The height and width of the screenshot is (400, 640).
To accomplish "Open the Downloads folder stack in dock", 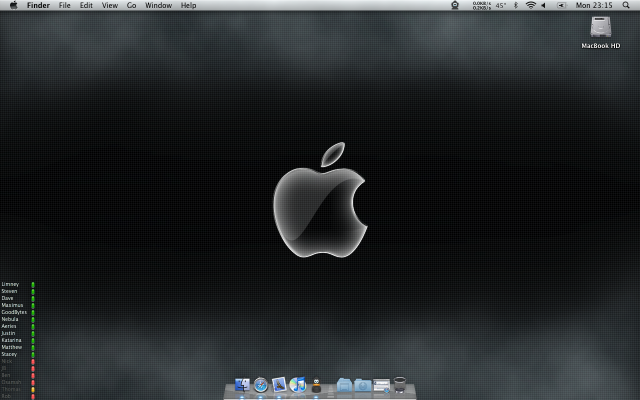I will coord(362,385).
